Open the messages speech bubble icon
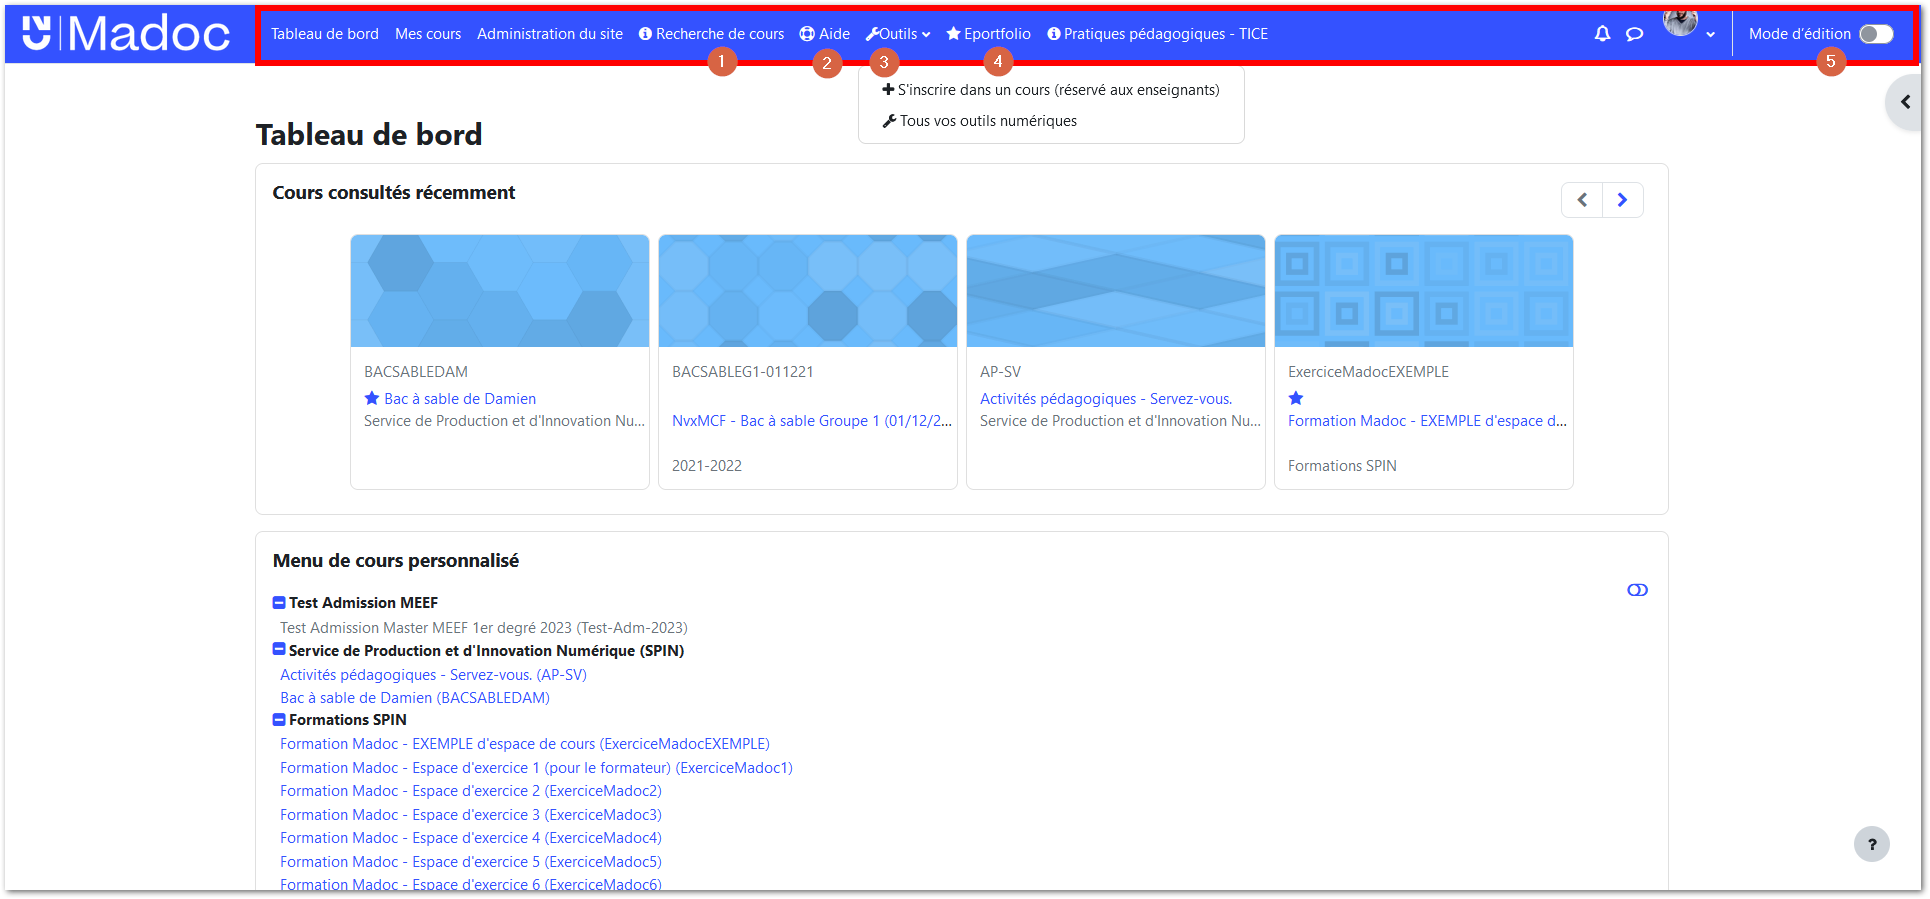 [1635, 34]
